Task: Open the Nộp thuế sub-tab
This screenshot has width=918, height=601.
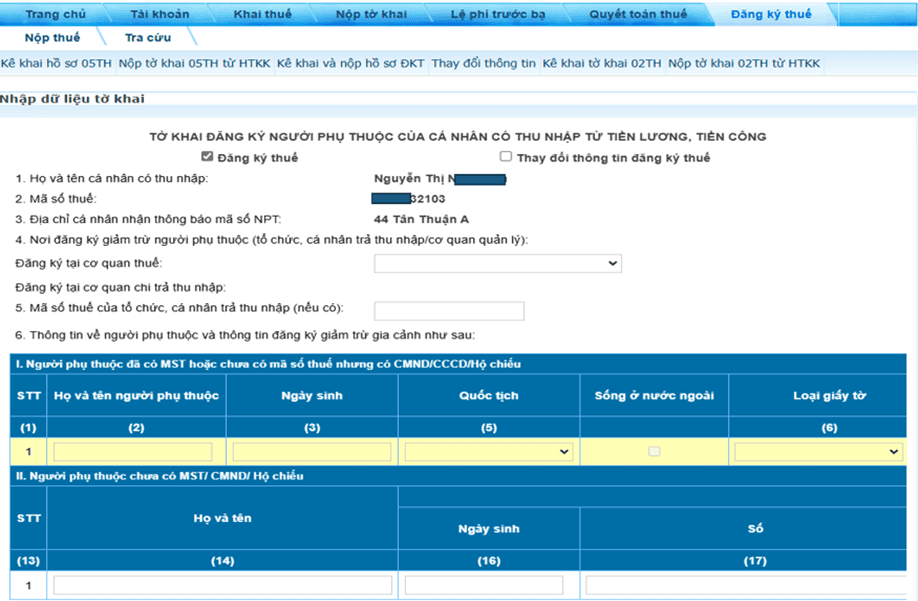Action: coord(52,38)
